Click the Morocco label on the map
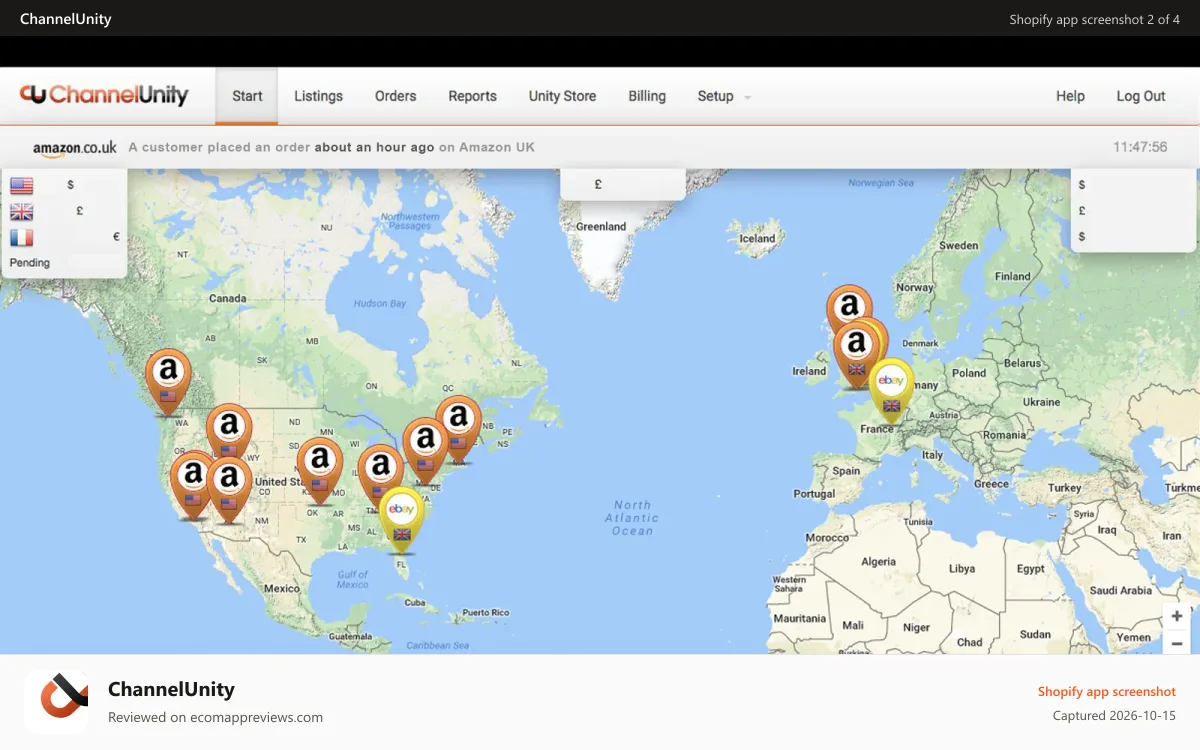The height and width of the screenshot is (750, 1200). coord(827,538)
